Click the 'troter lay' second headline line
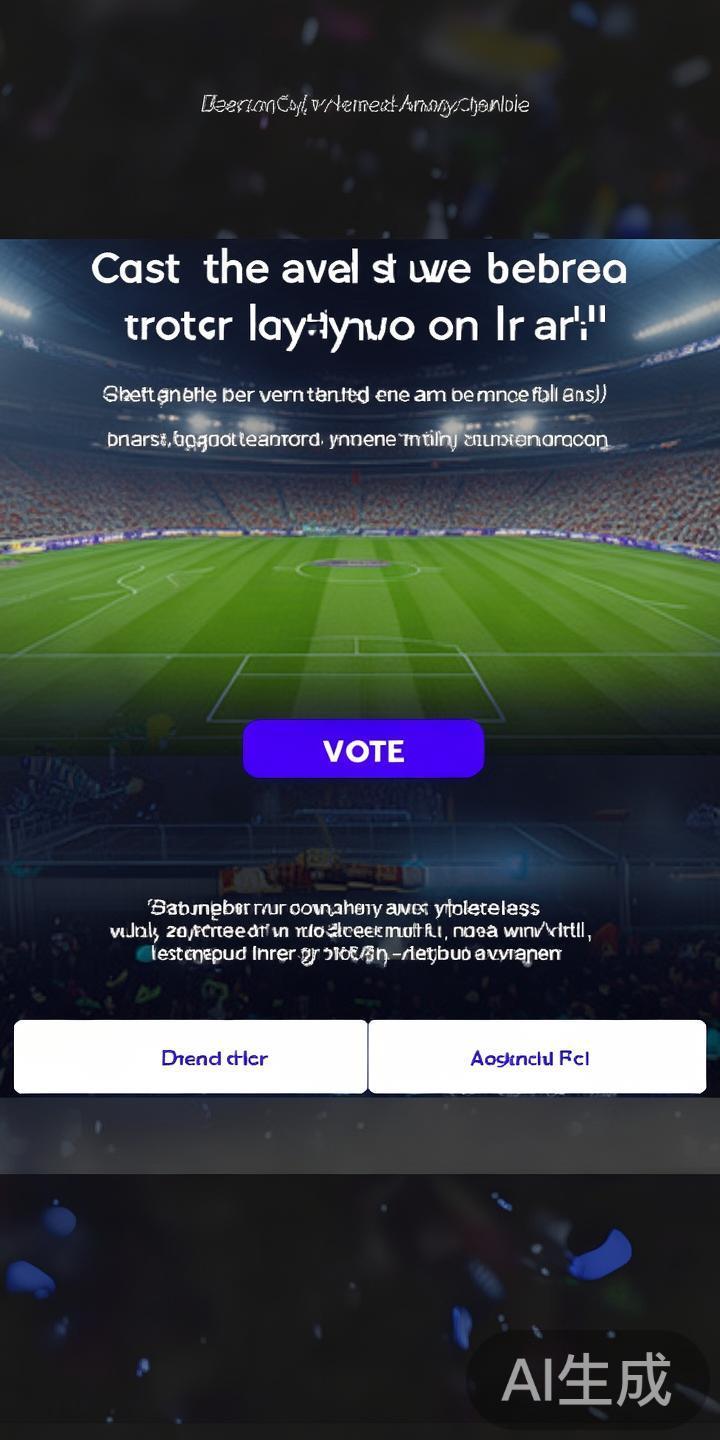This screenshot has height=1440, width=720. point(366,325)
